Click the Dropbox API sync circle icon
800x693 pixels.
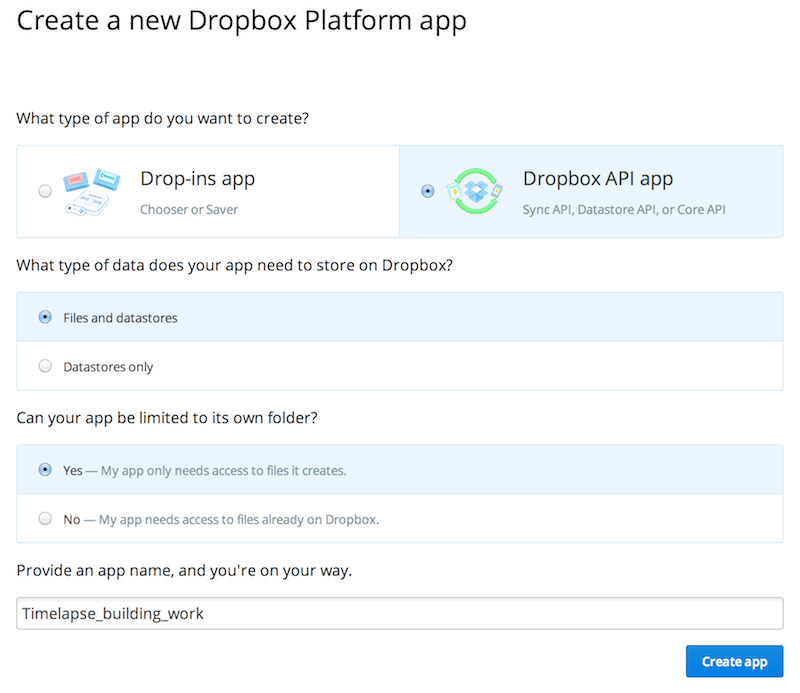point(475,191)
